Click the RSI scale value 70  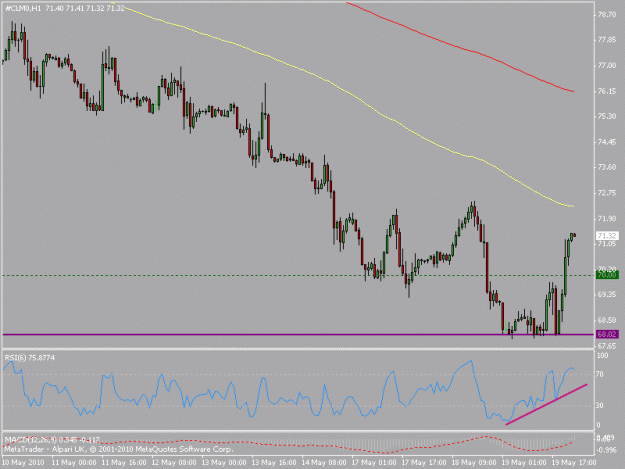coord(601,375)
